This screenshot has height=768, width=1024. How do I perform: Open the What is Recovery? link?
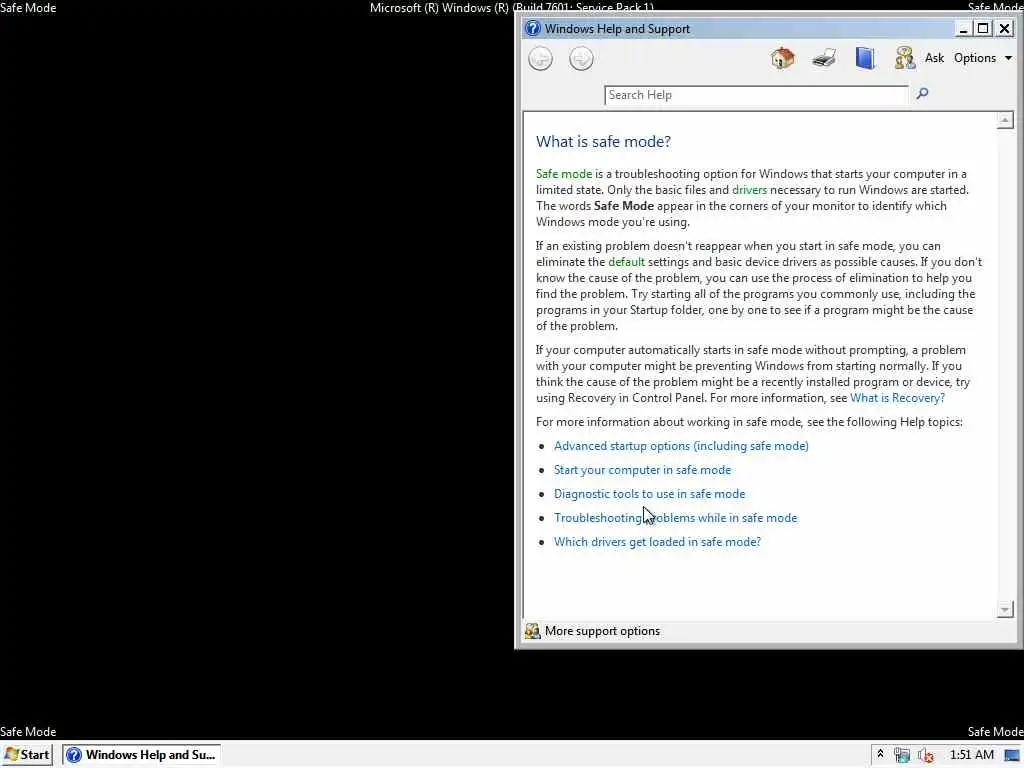[897, 398]
